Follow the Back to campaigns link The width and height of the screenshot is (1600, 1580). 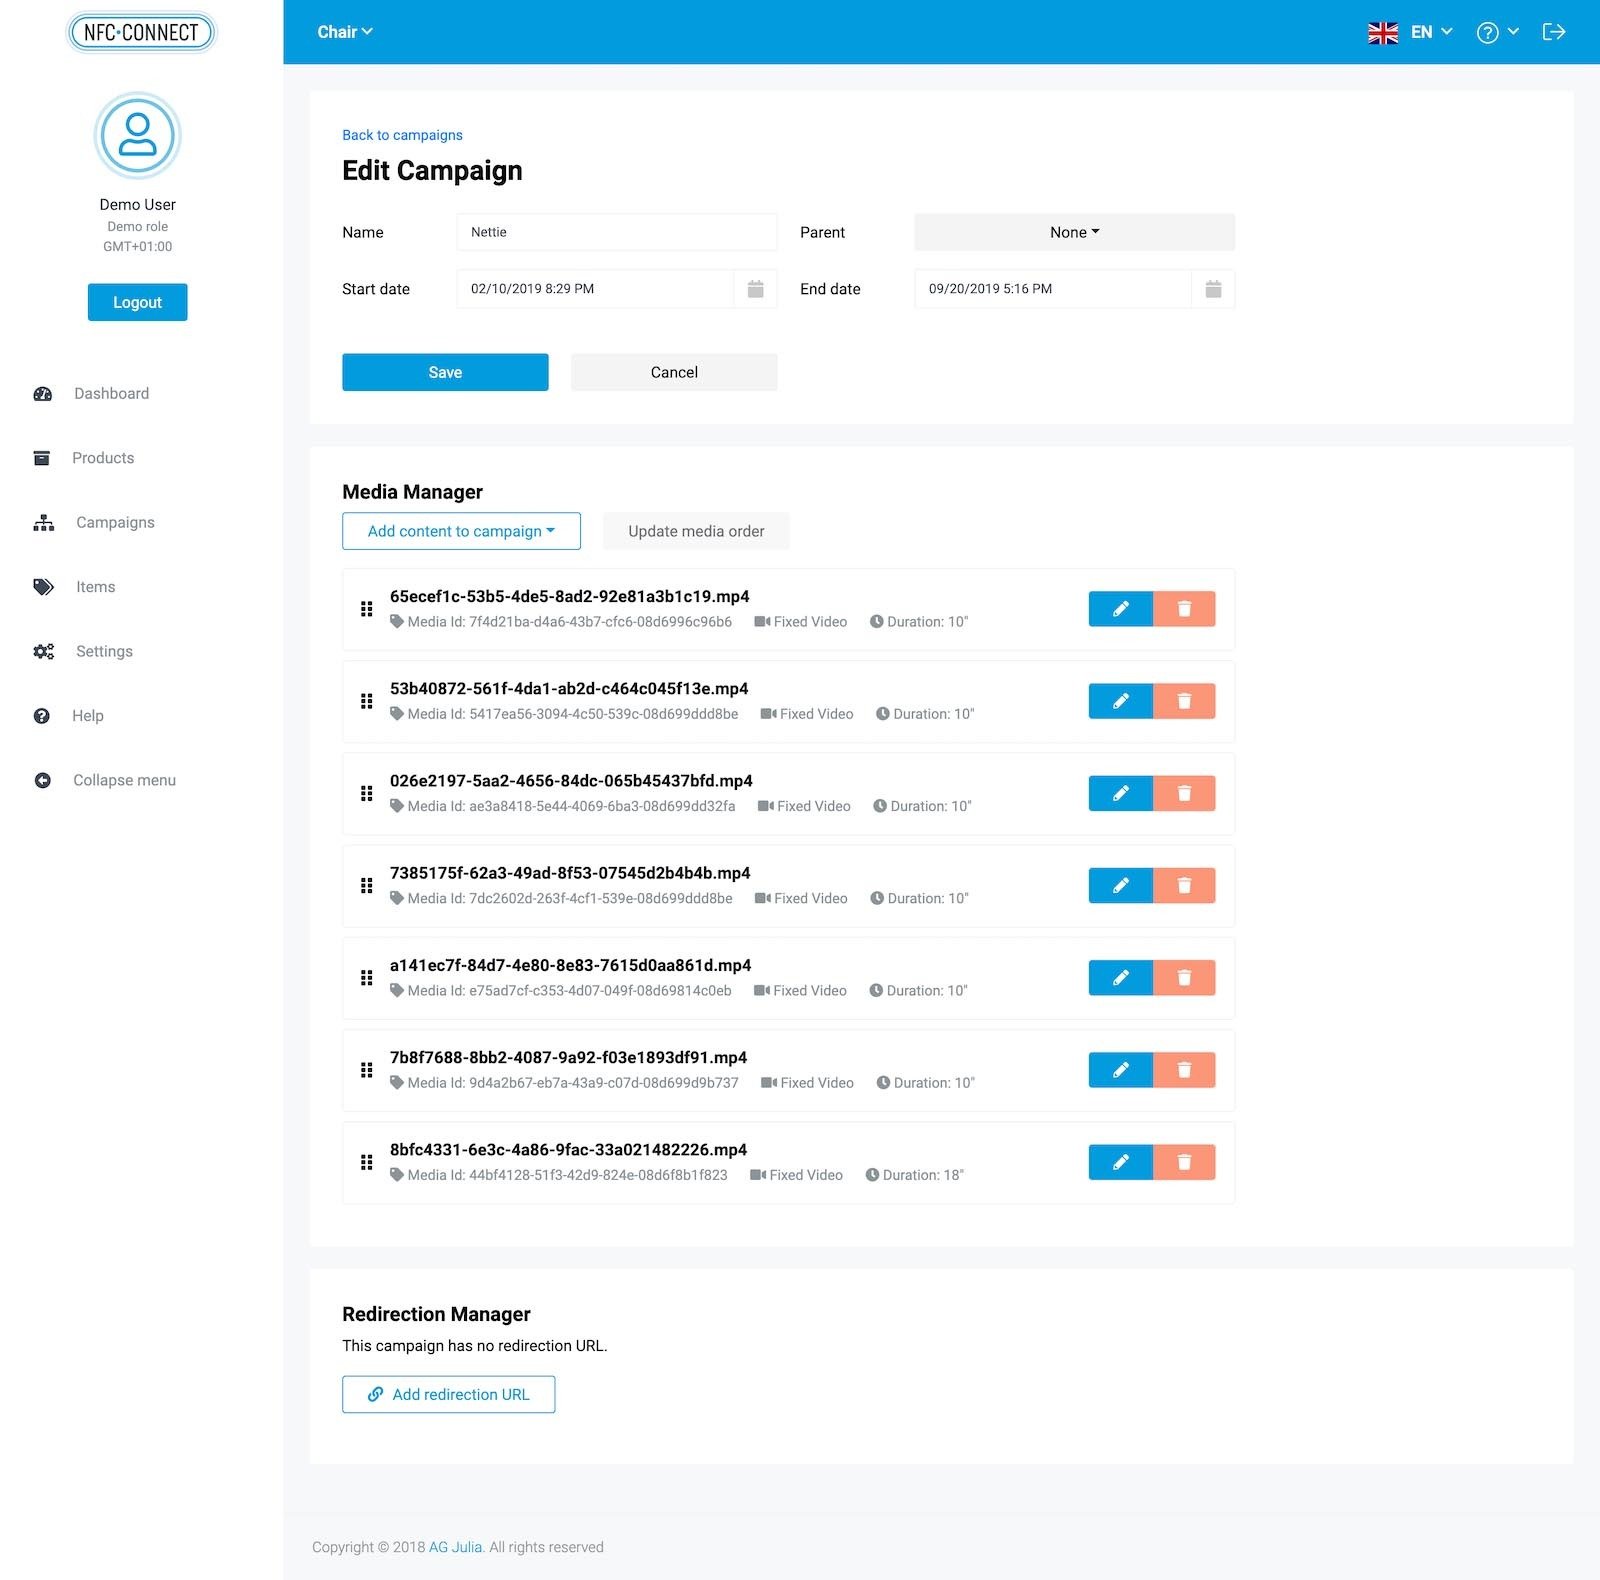coord(402,135)
